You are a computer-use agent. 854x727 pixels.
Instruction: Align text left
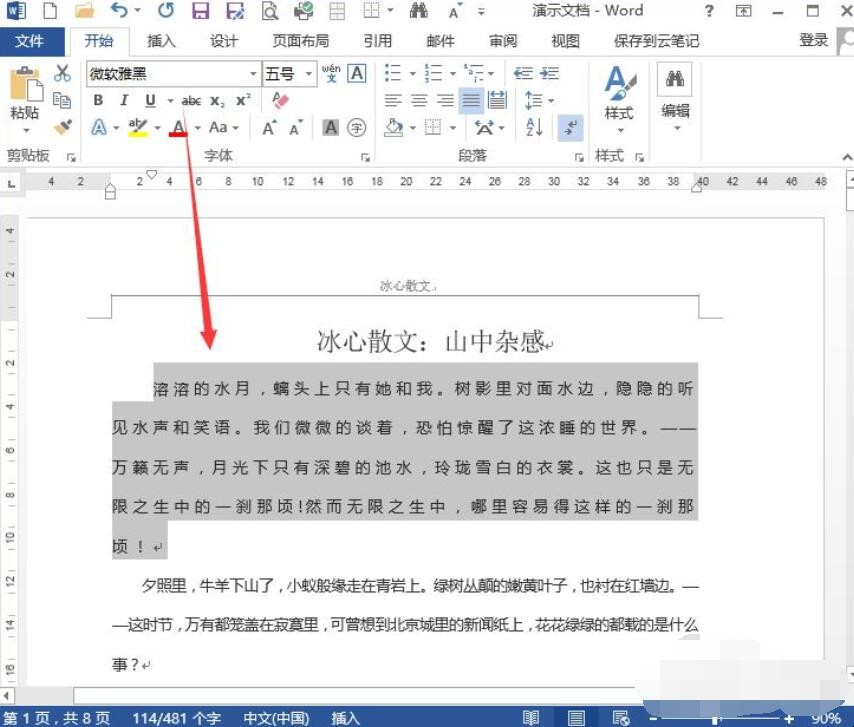[x=393, y=100]
